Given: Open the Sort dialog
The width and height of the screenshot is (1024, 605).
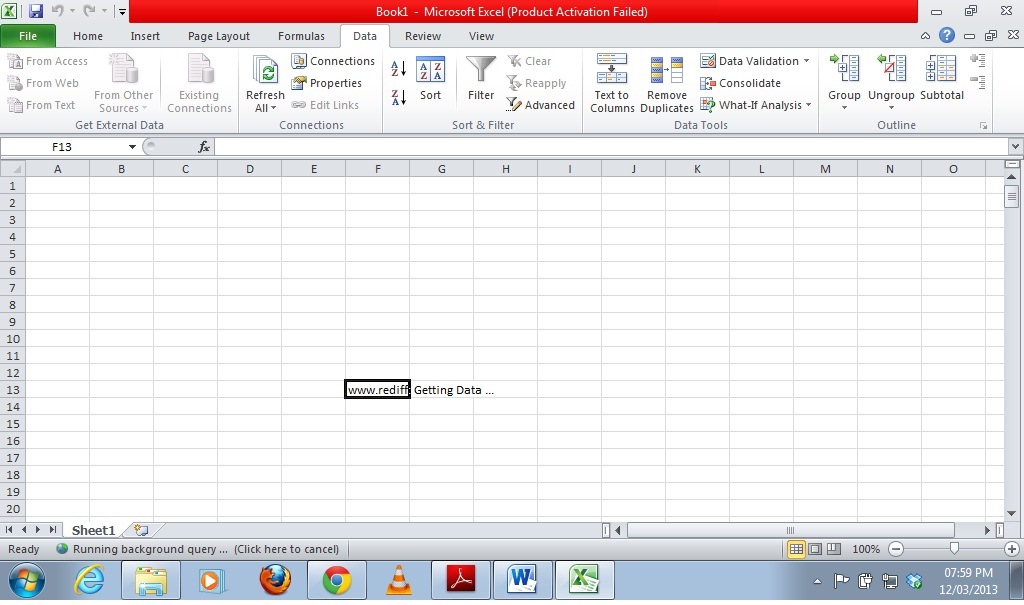Looking at the screenshot, I should point(430,78).
